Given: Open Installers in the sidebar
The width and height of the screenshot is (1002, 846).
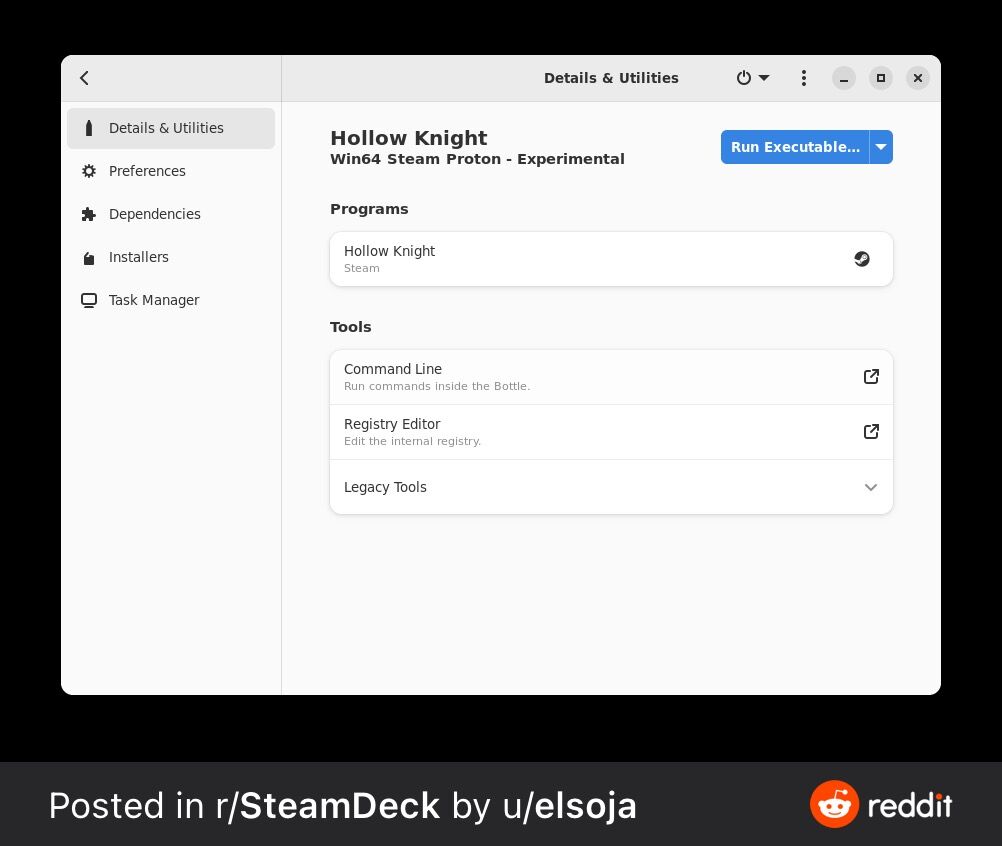Looking at the screenshot, I should pos(171,257).
